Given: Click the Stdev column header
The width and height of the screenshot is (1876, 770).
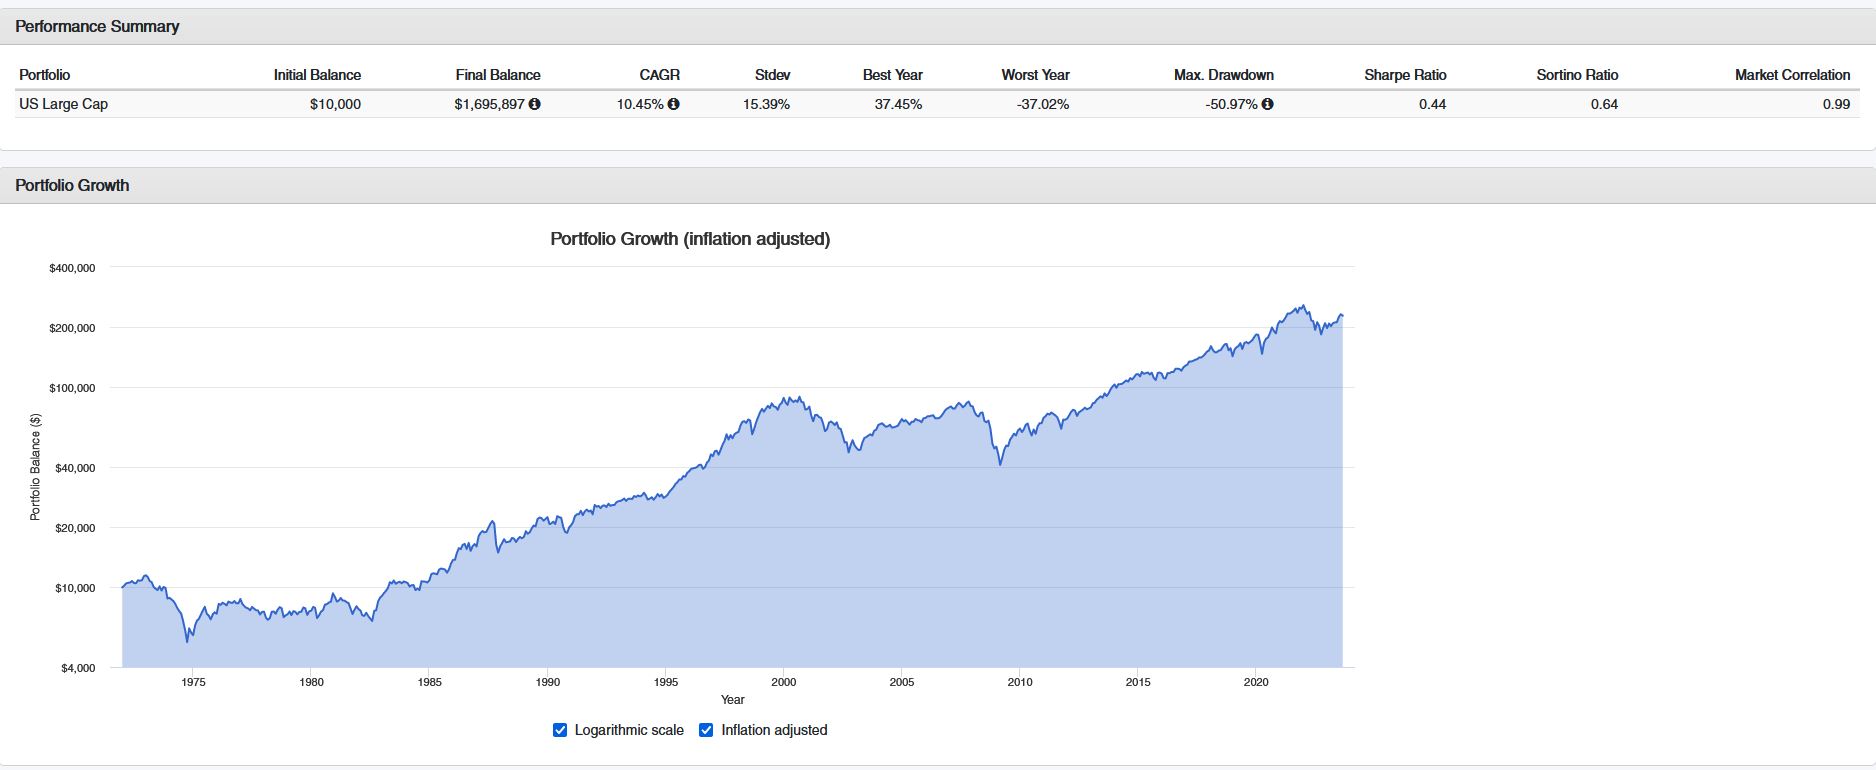Looking at the screenshot, I should 772,75.
